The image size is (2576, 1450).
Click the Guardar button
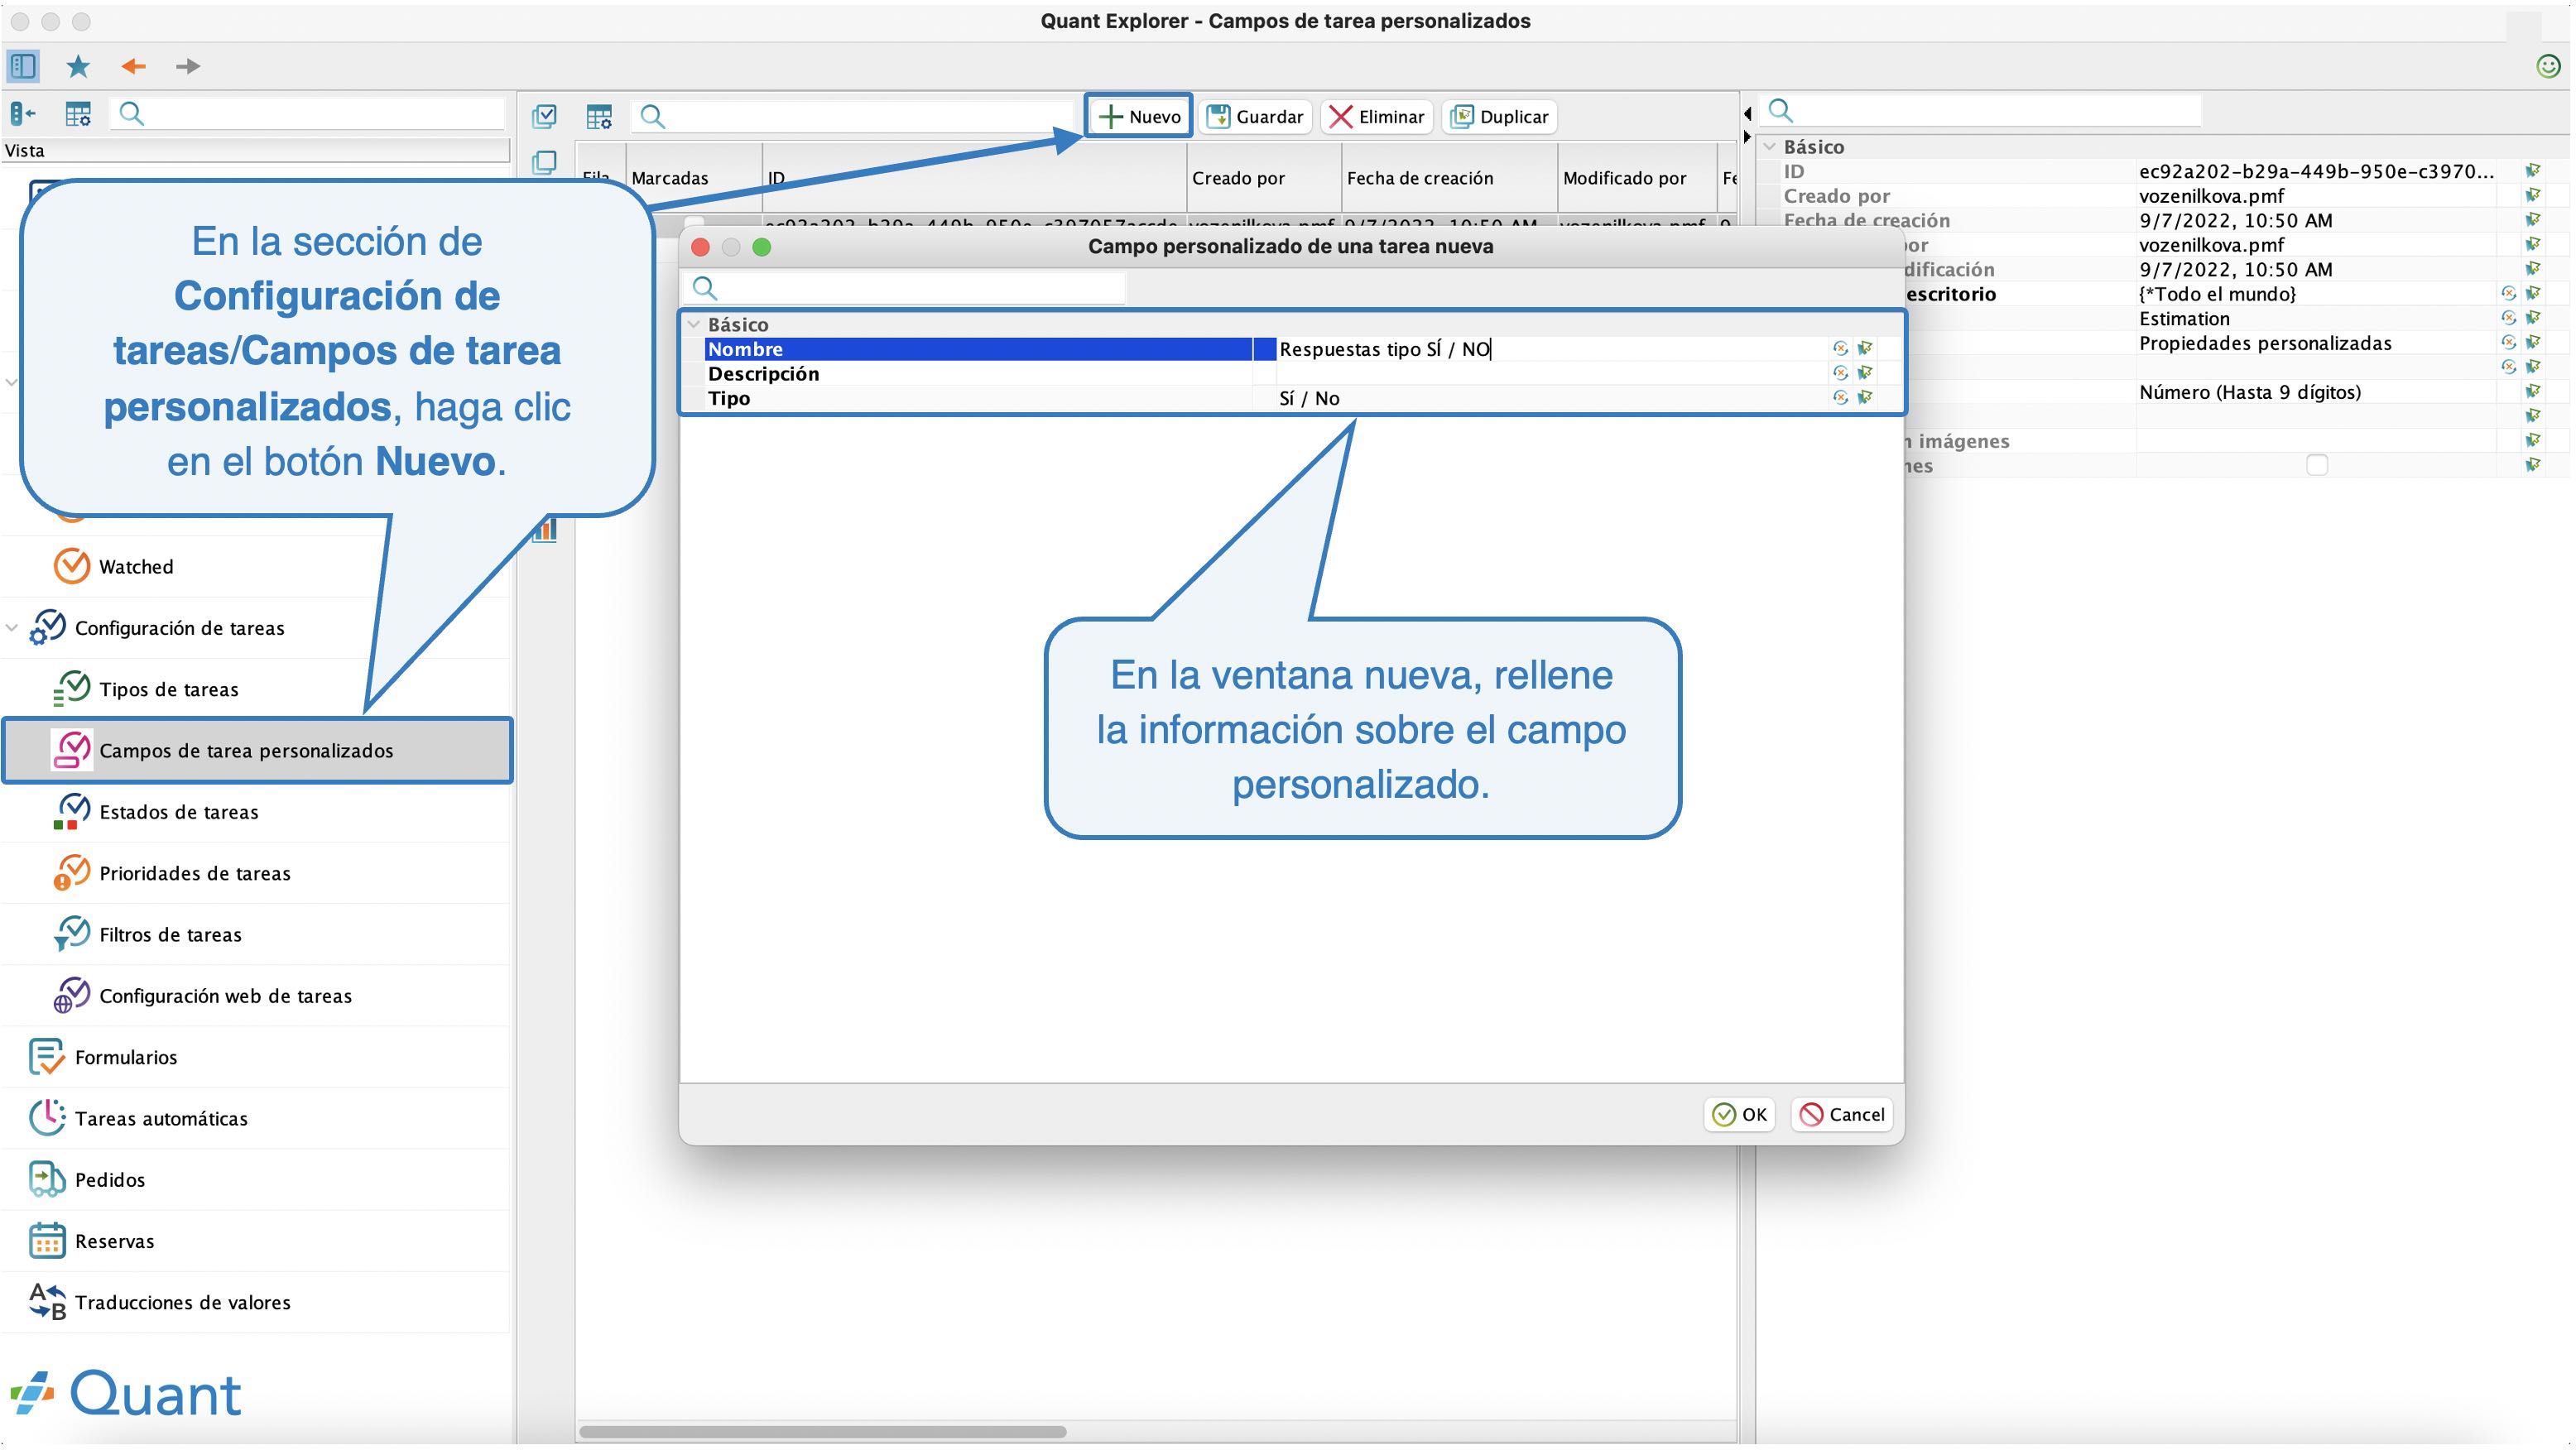1255,116
